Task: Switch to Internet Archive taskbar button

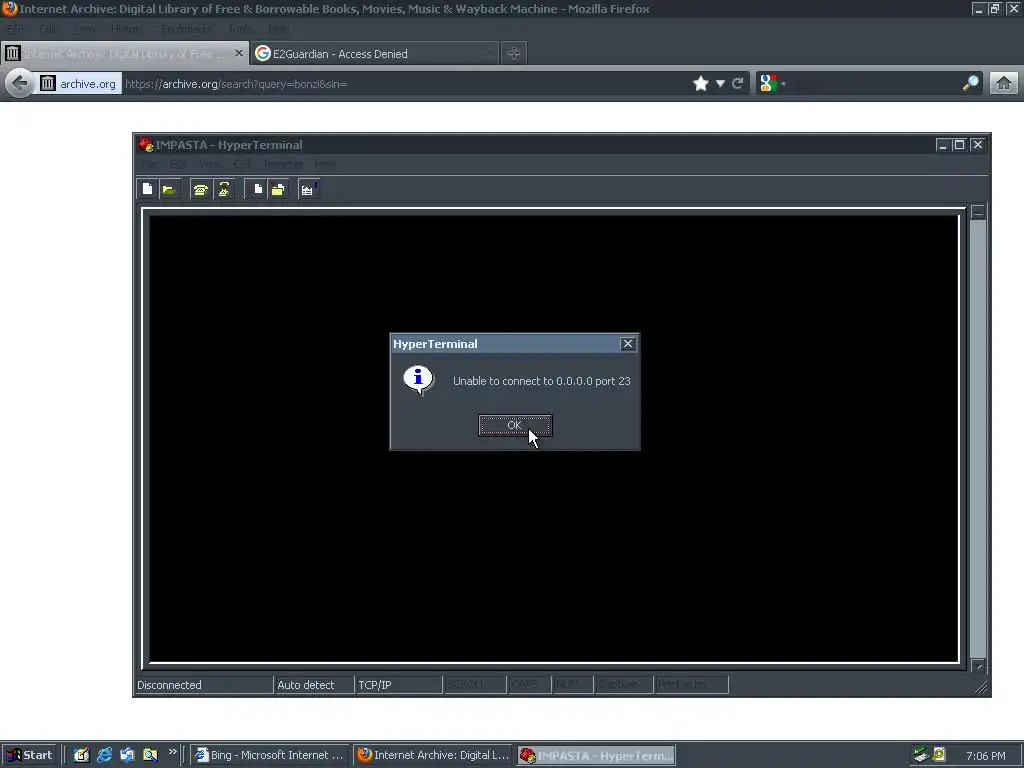Action: point(434,755)
